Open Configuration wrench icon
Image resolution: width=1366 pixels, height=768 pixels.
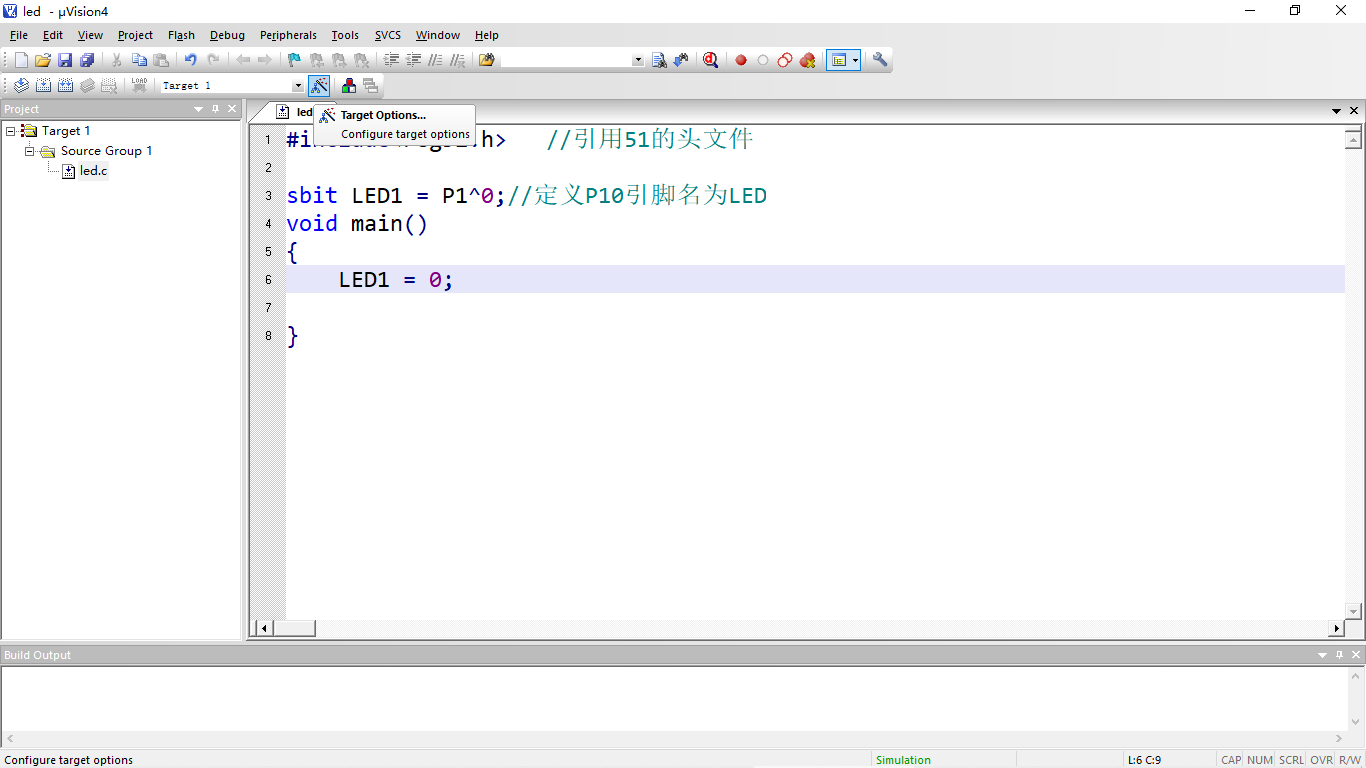(x=880, y=60)
